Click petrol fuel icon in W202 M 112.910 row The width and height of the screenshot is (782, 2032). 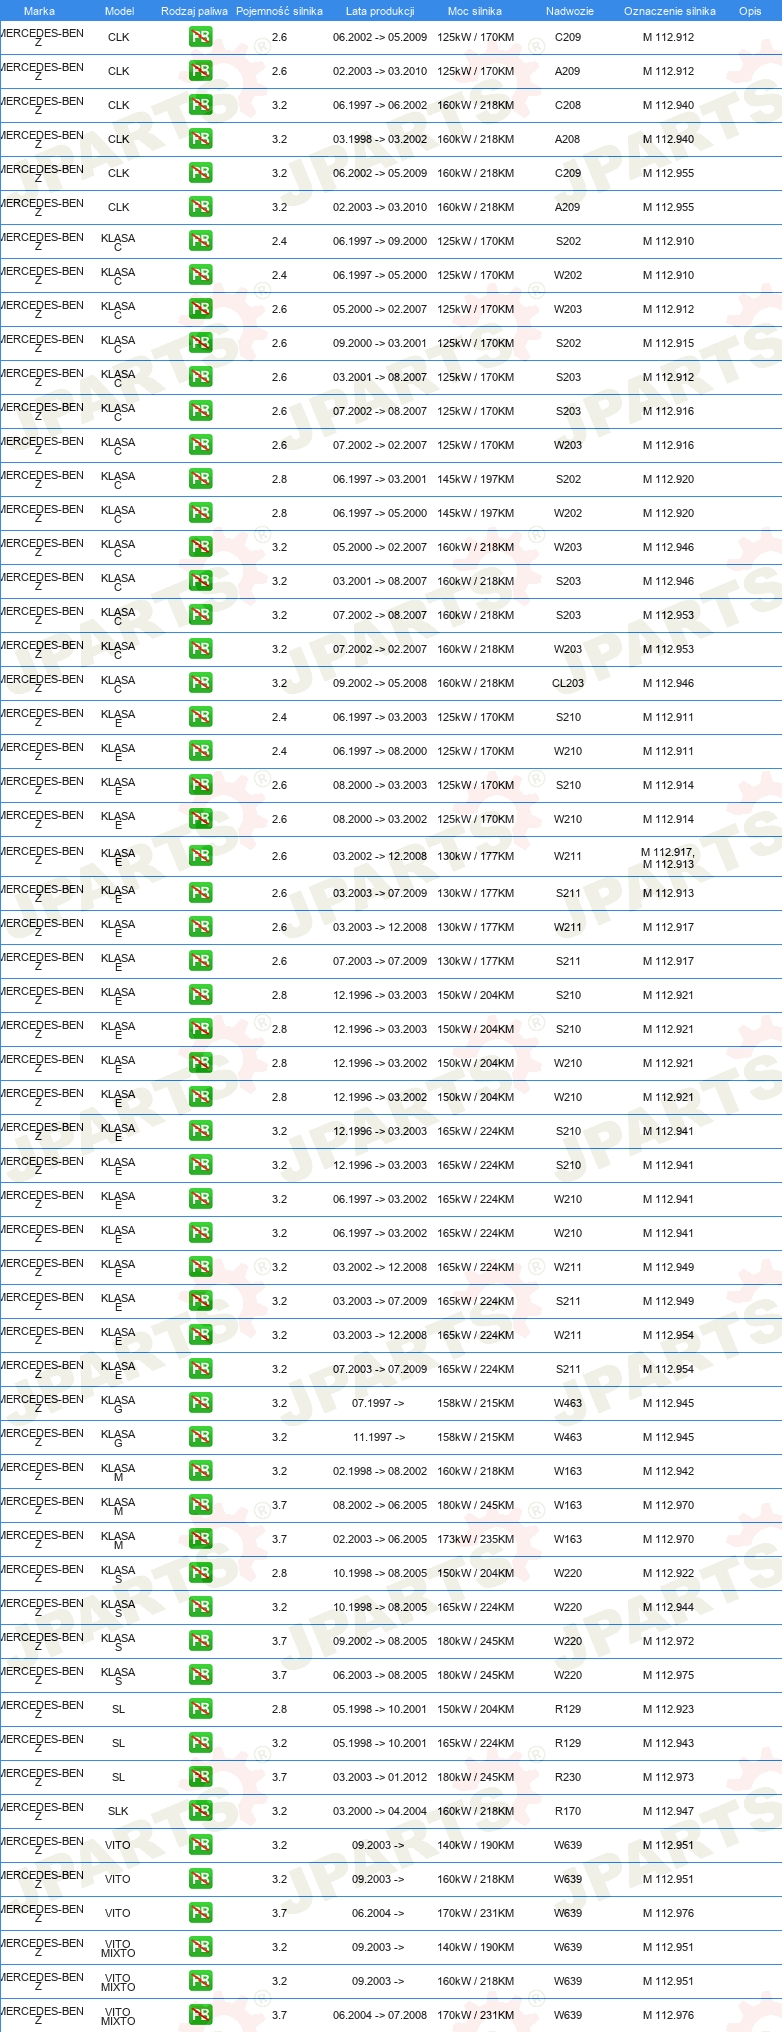click(201, 275)
